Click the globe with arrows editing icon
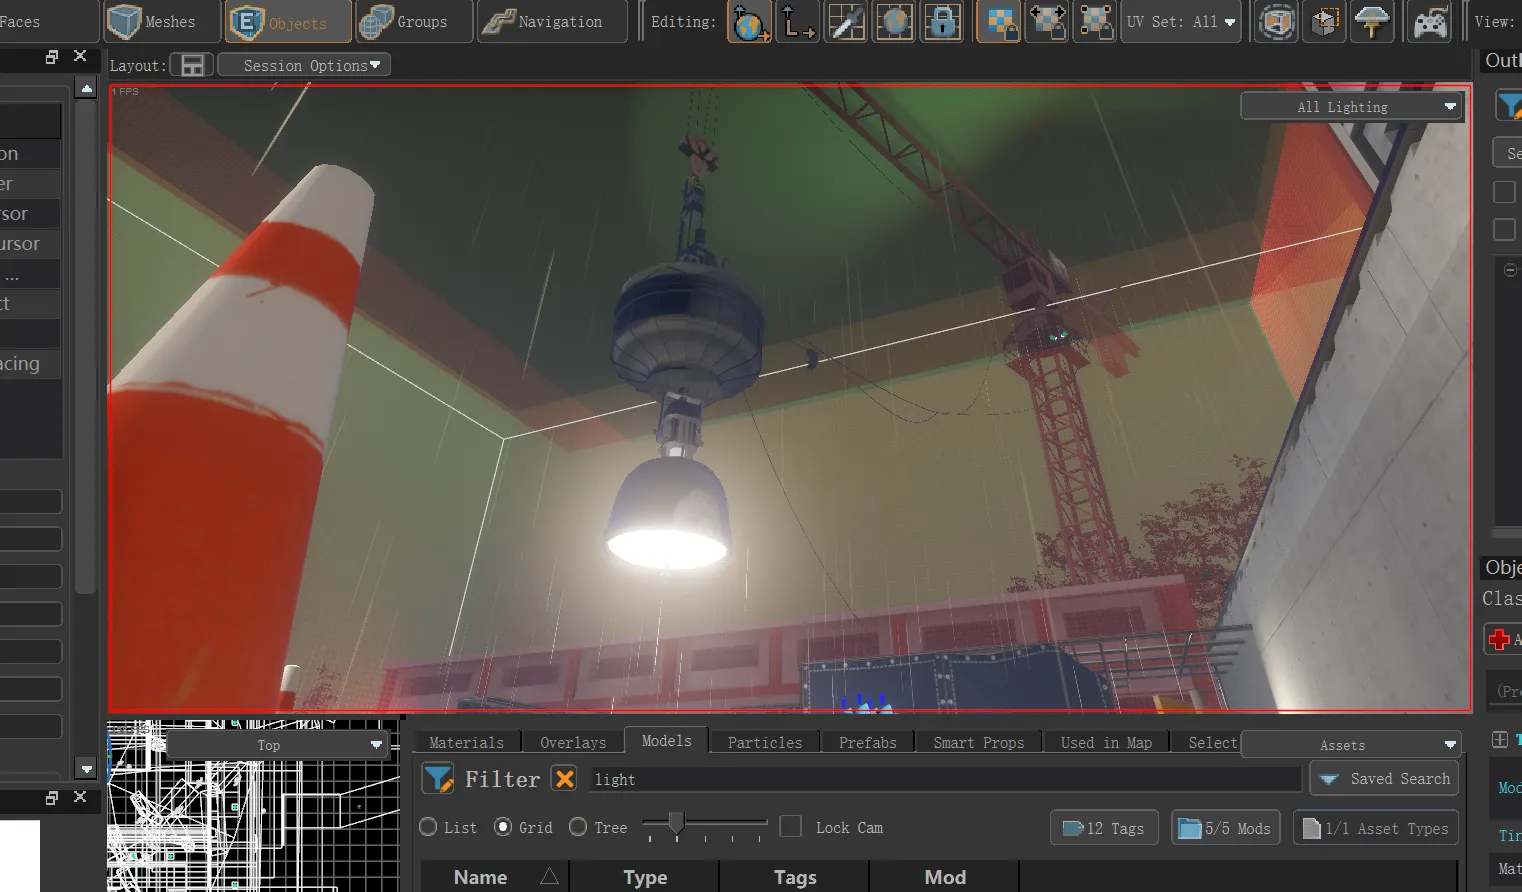The image size is (1522, 892). (749, 21)
